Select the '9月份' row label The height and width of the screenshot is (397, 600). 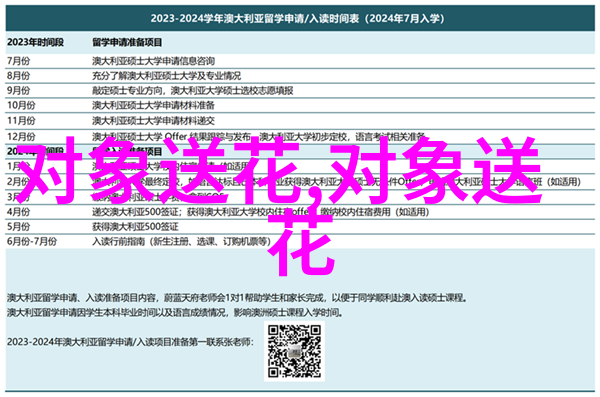pyautogui.click(x=18, y=91)
